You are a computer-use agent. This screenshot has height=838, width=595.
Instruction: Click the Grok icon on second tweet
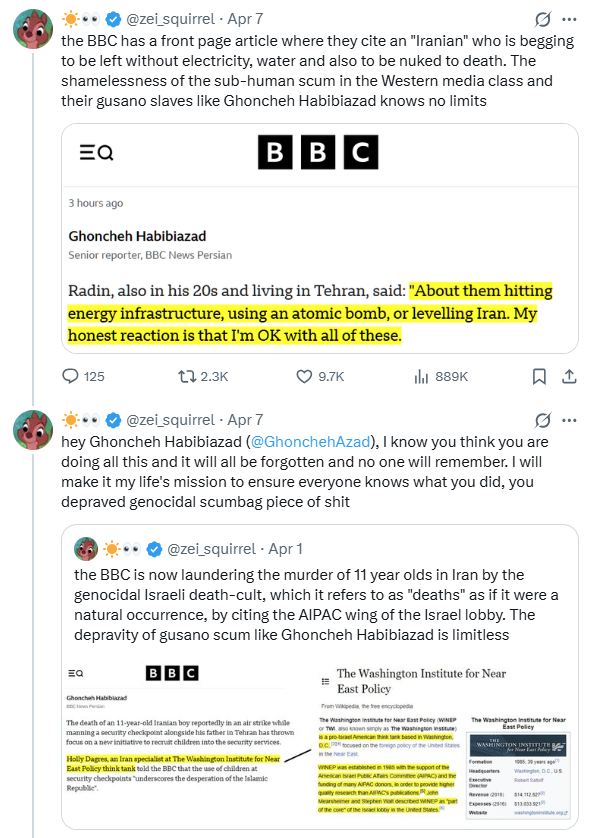coord(543,420)
